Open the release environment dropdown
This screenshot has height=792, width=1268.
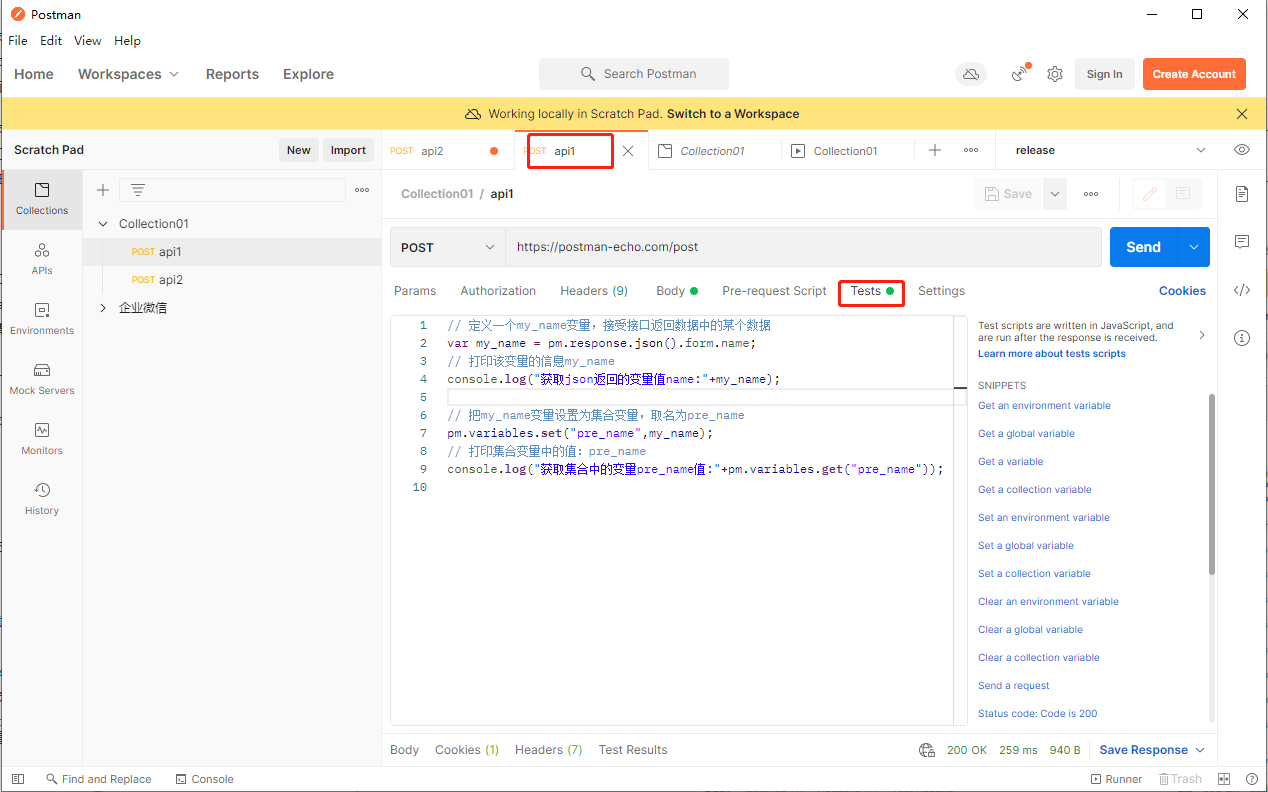click(x=1110, y=150)
